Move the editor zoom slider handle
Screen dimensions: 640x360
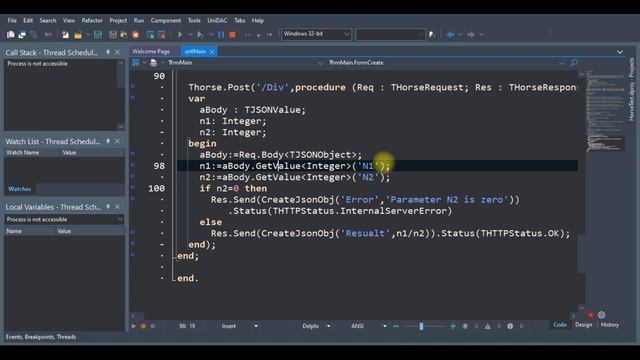[421, 326]
